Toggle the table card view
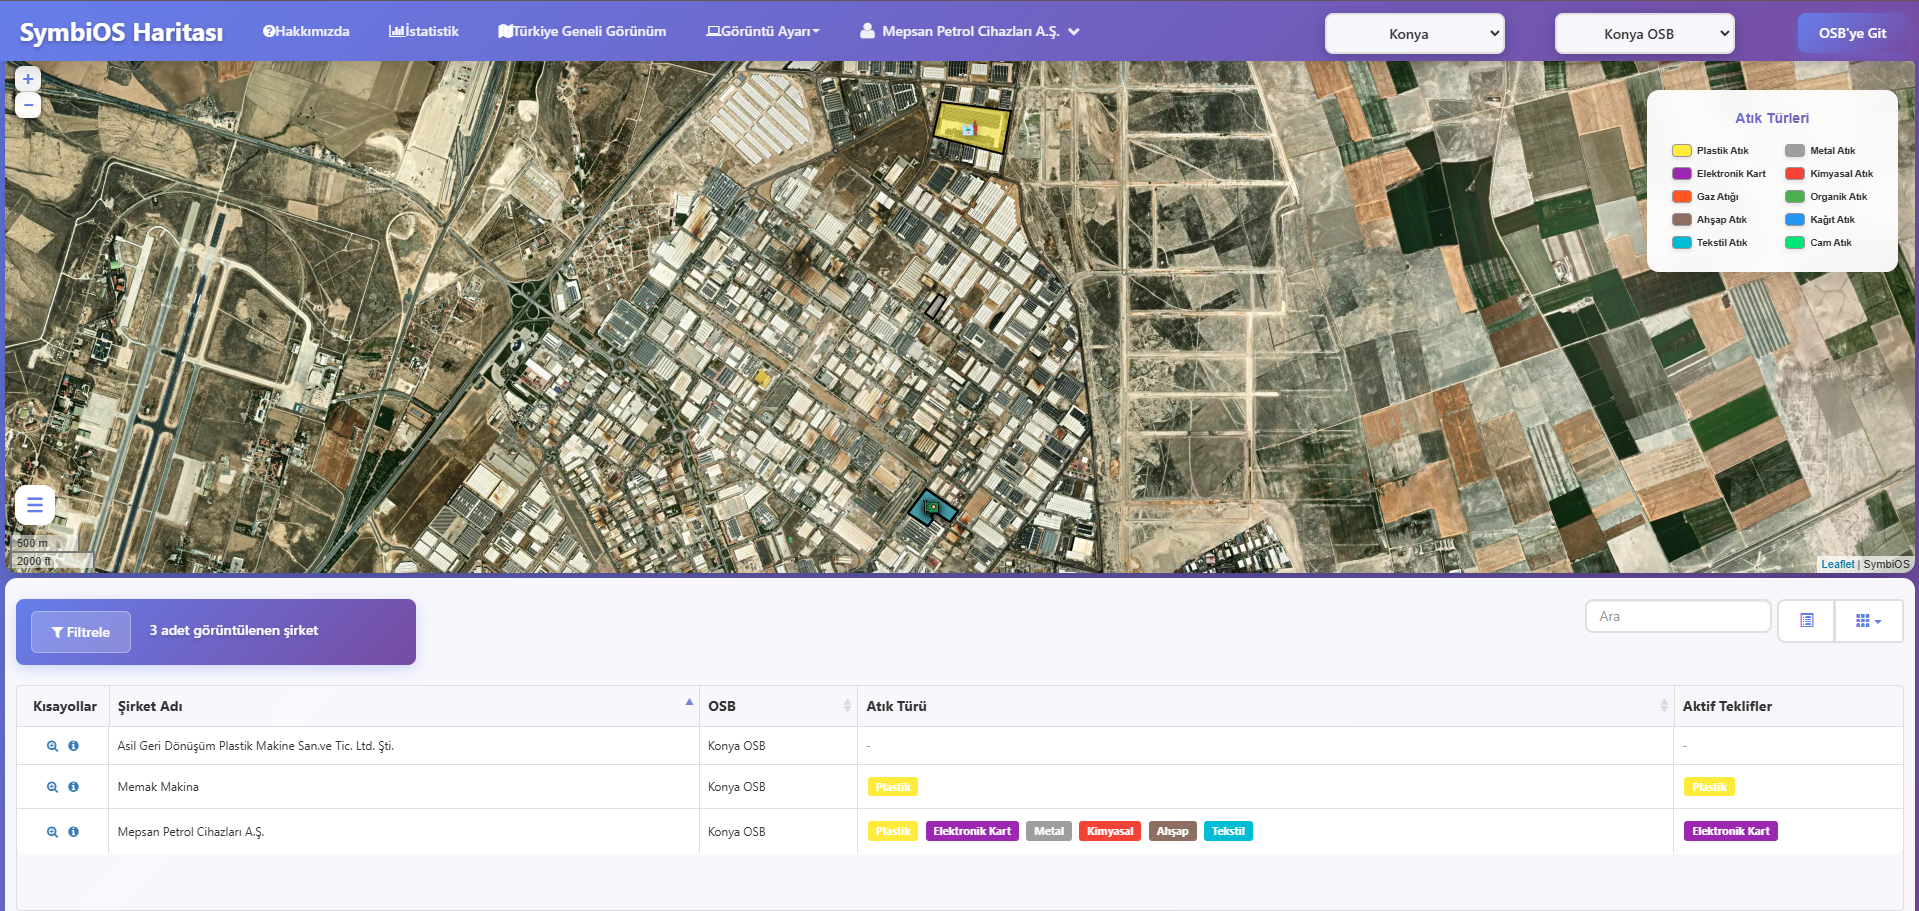The height and width of the screenshot is (911, 1919). (1806, 621)
